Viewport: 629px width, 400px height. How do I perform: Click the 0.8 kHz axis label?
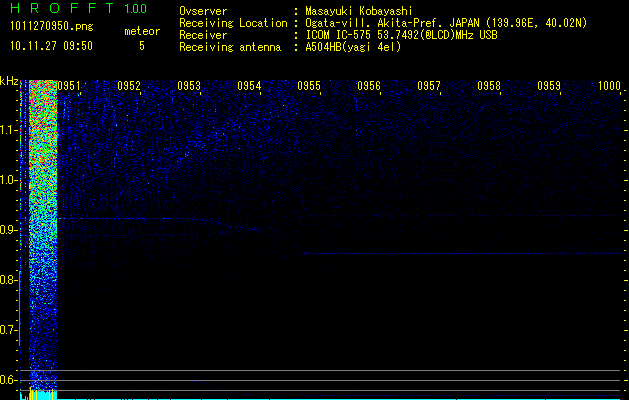(x=9, y=280)
